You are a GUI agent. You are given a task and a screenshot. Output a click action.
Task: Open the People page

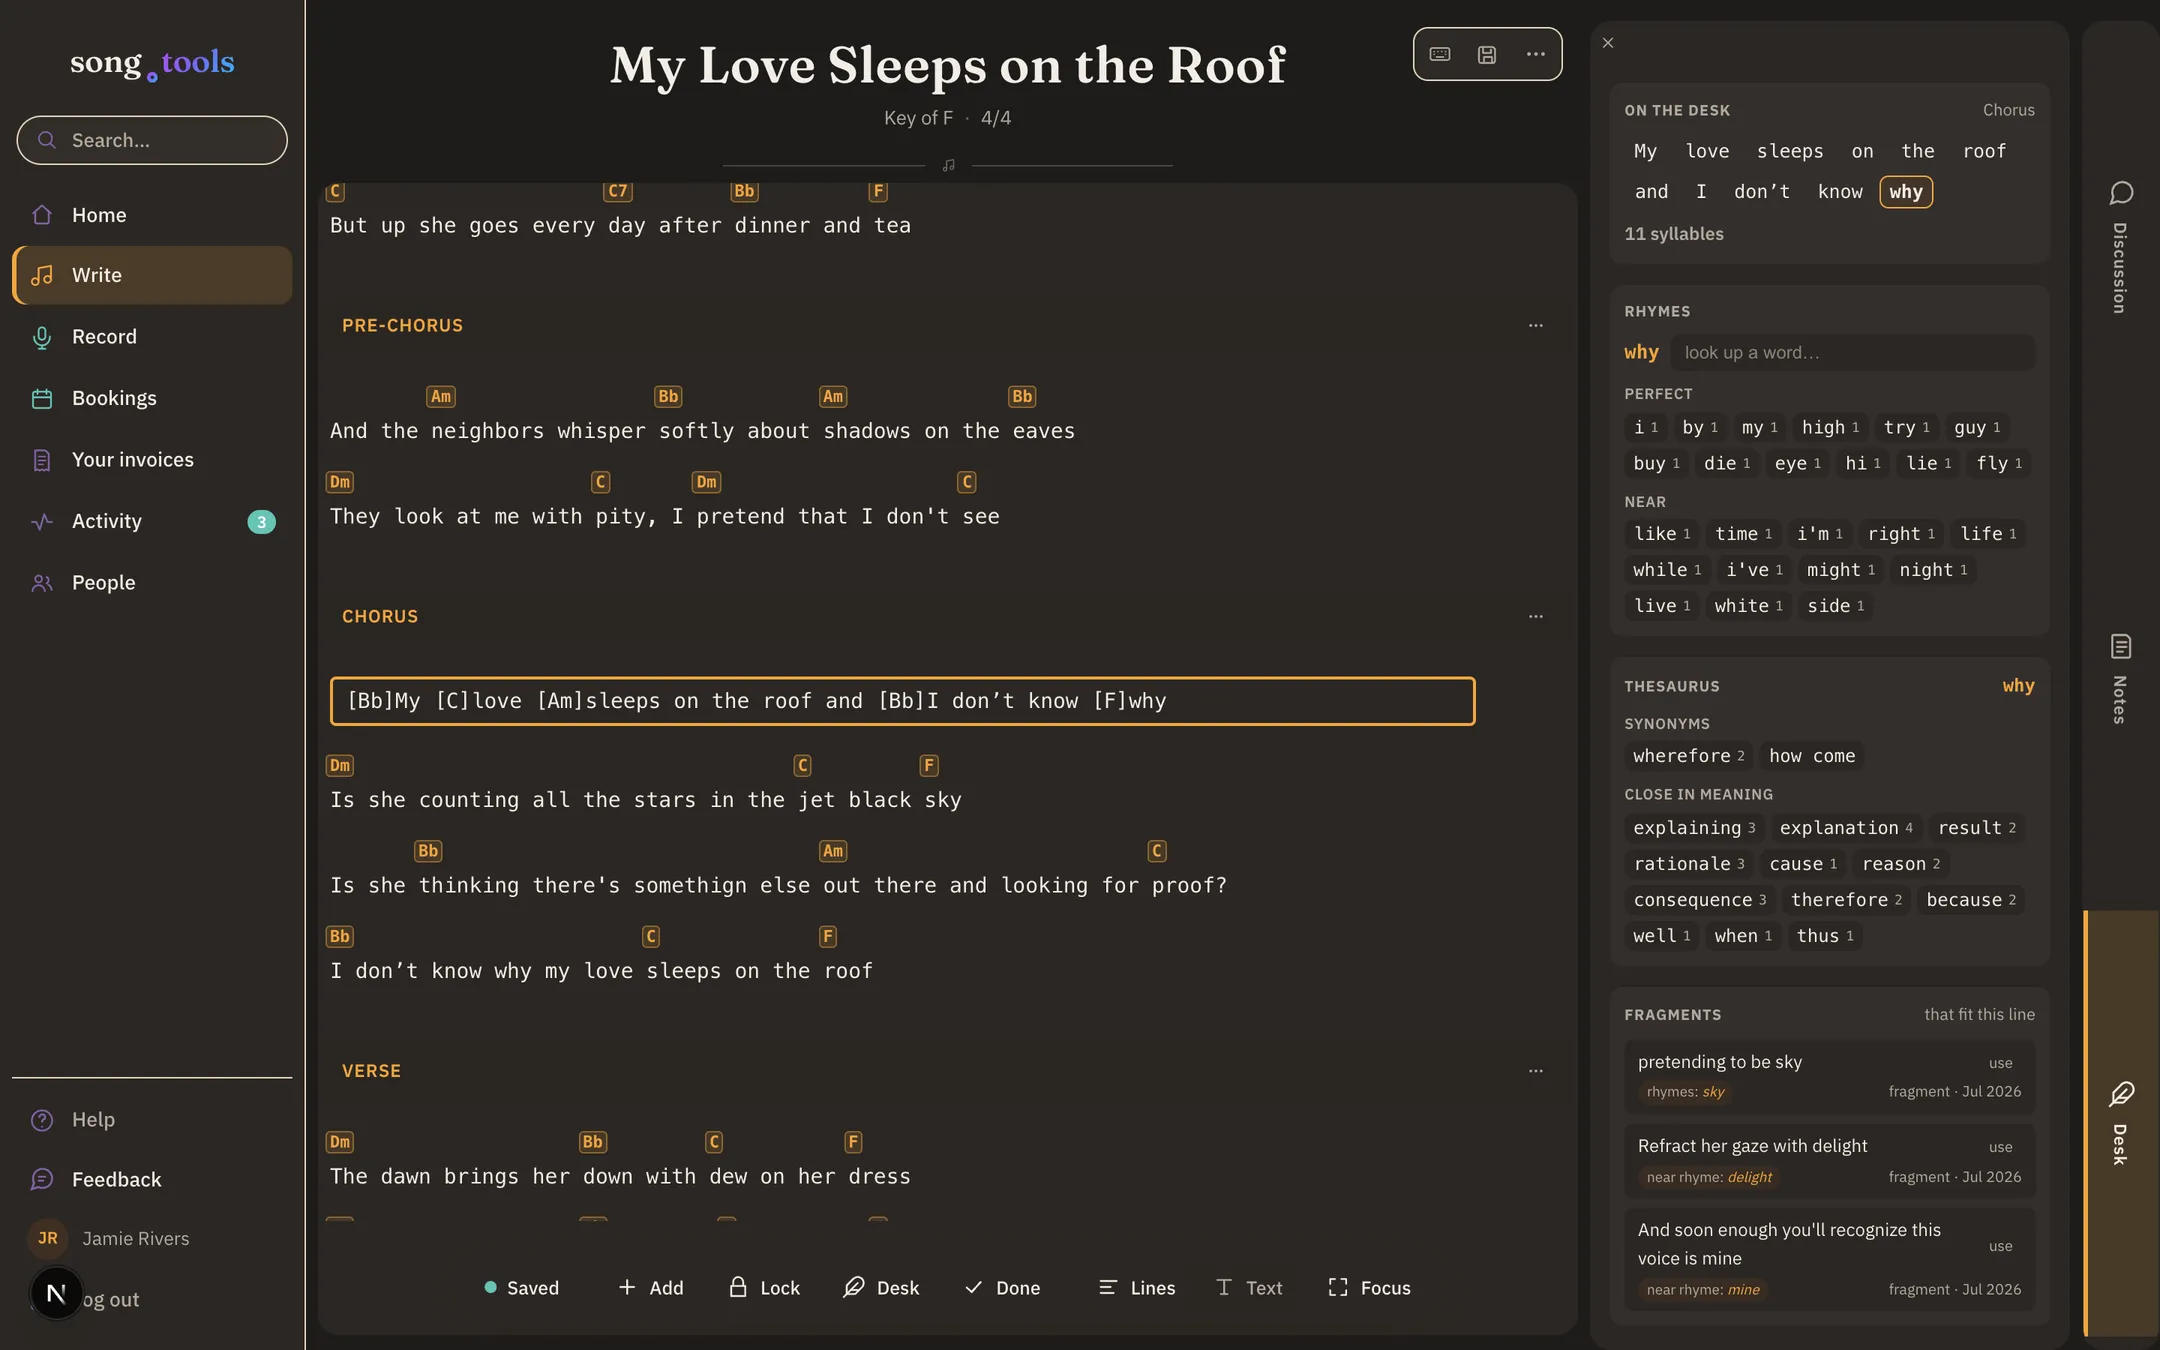152,583
